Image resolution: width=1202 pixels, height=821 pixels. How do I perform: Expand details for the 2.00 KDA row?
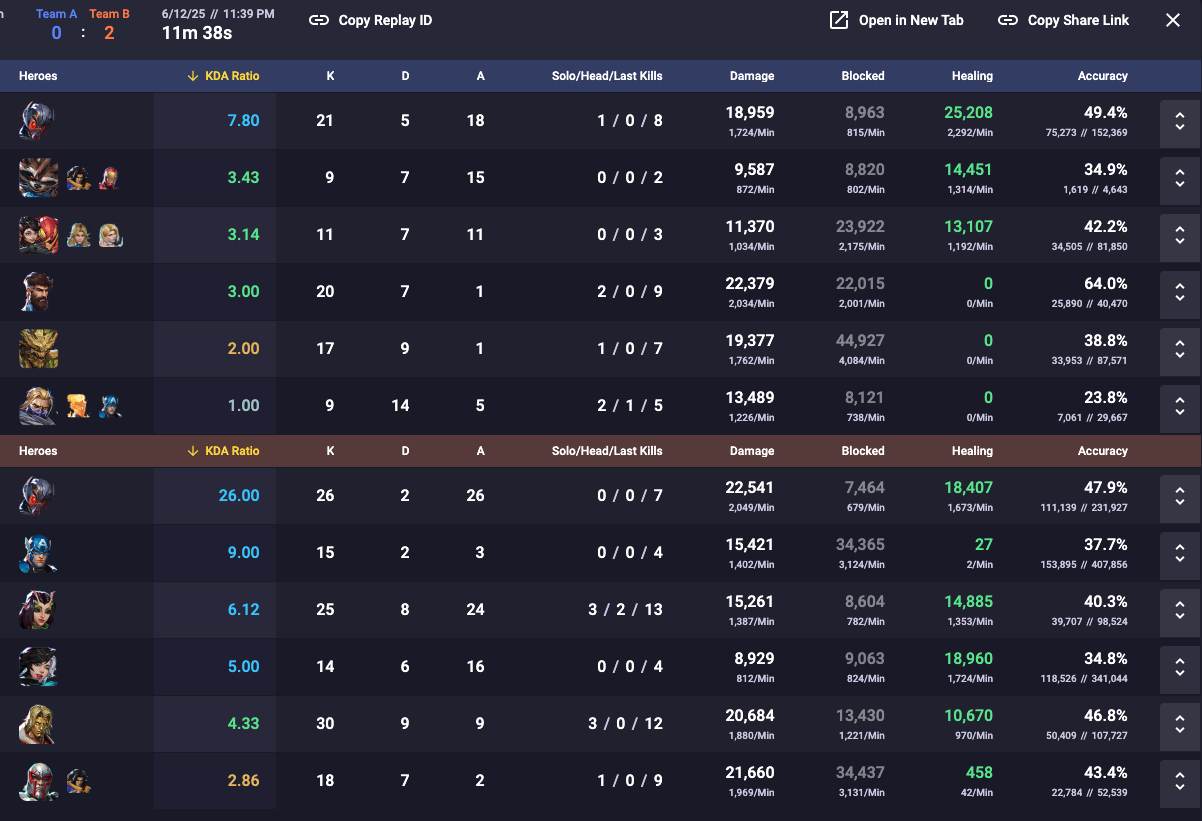[1180, 350]
